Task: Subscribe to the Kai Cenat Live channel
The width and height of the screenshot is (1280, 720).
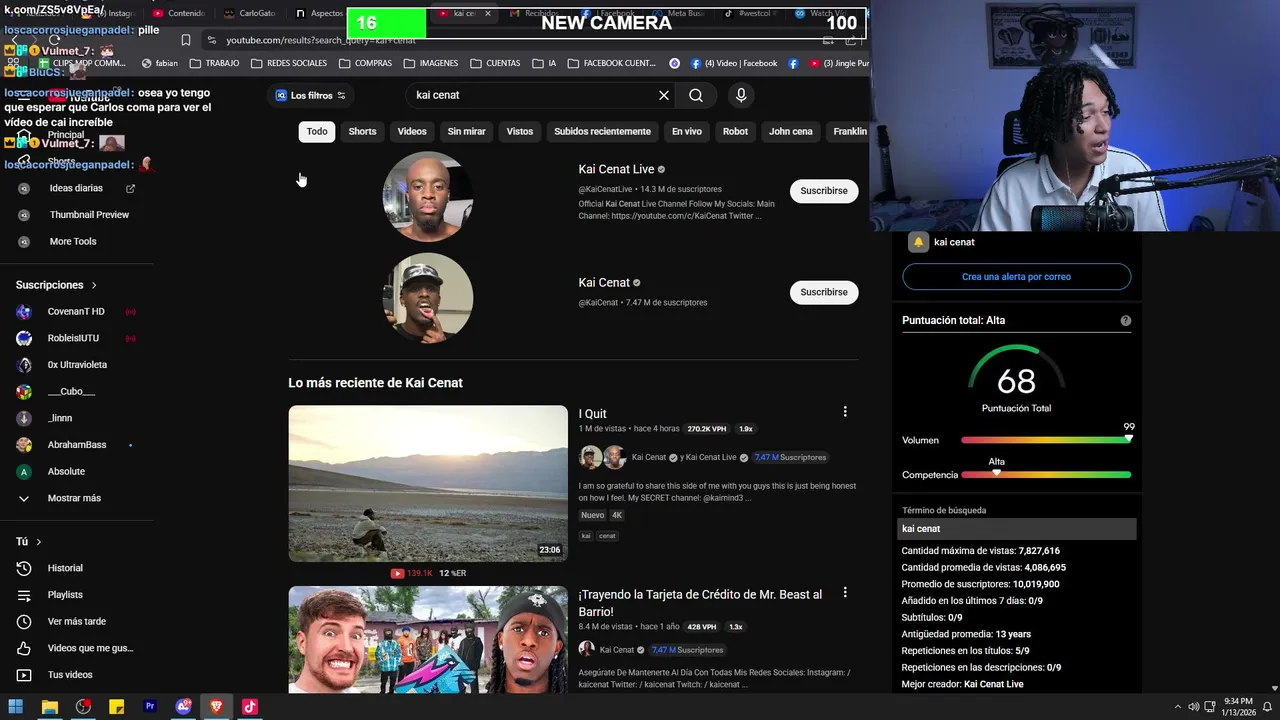Action: 824,191
